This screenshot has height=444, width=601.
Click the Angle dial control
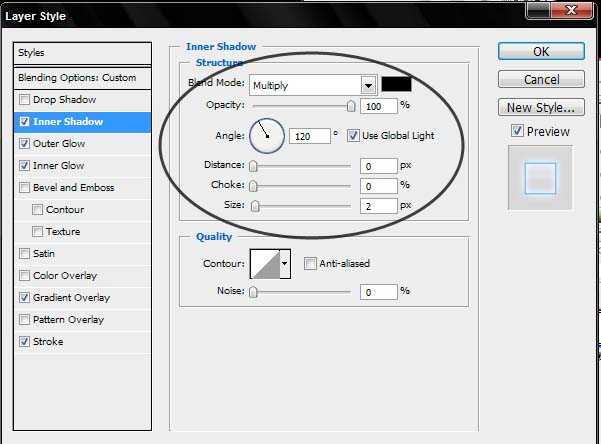[267, 136]
